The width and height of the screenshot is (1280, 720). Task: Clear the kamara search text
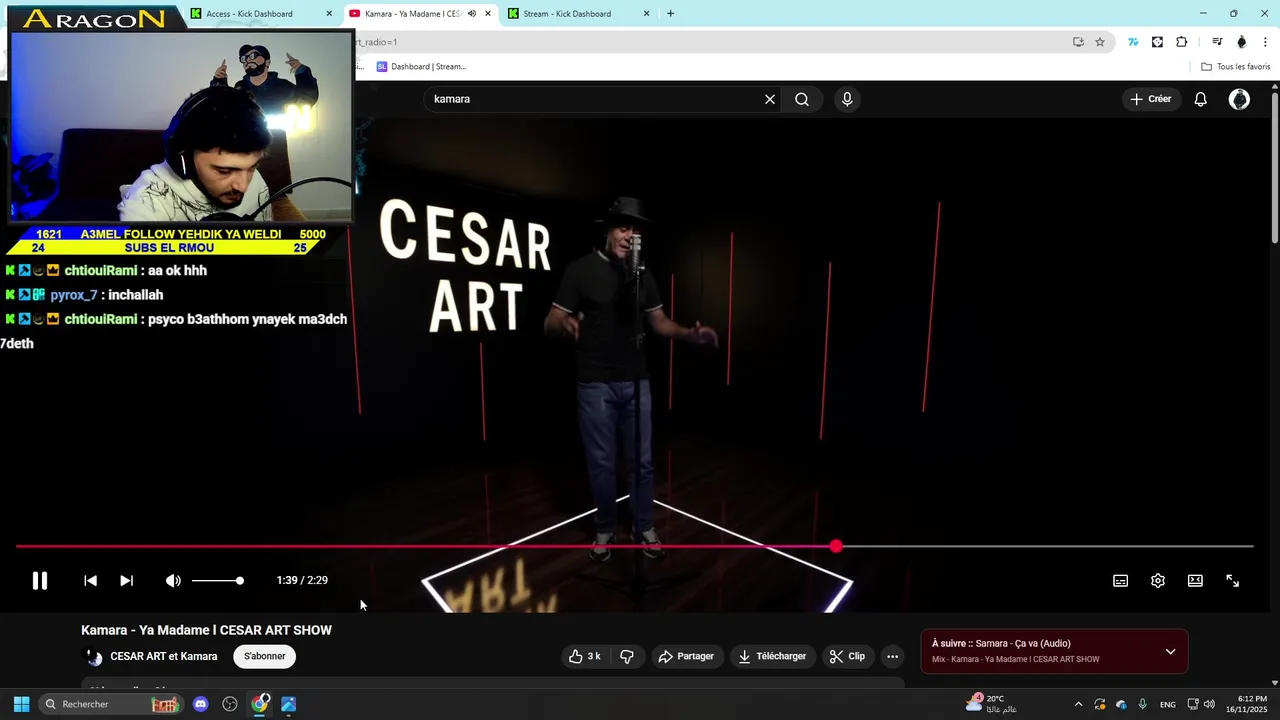point(770,99)
